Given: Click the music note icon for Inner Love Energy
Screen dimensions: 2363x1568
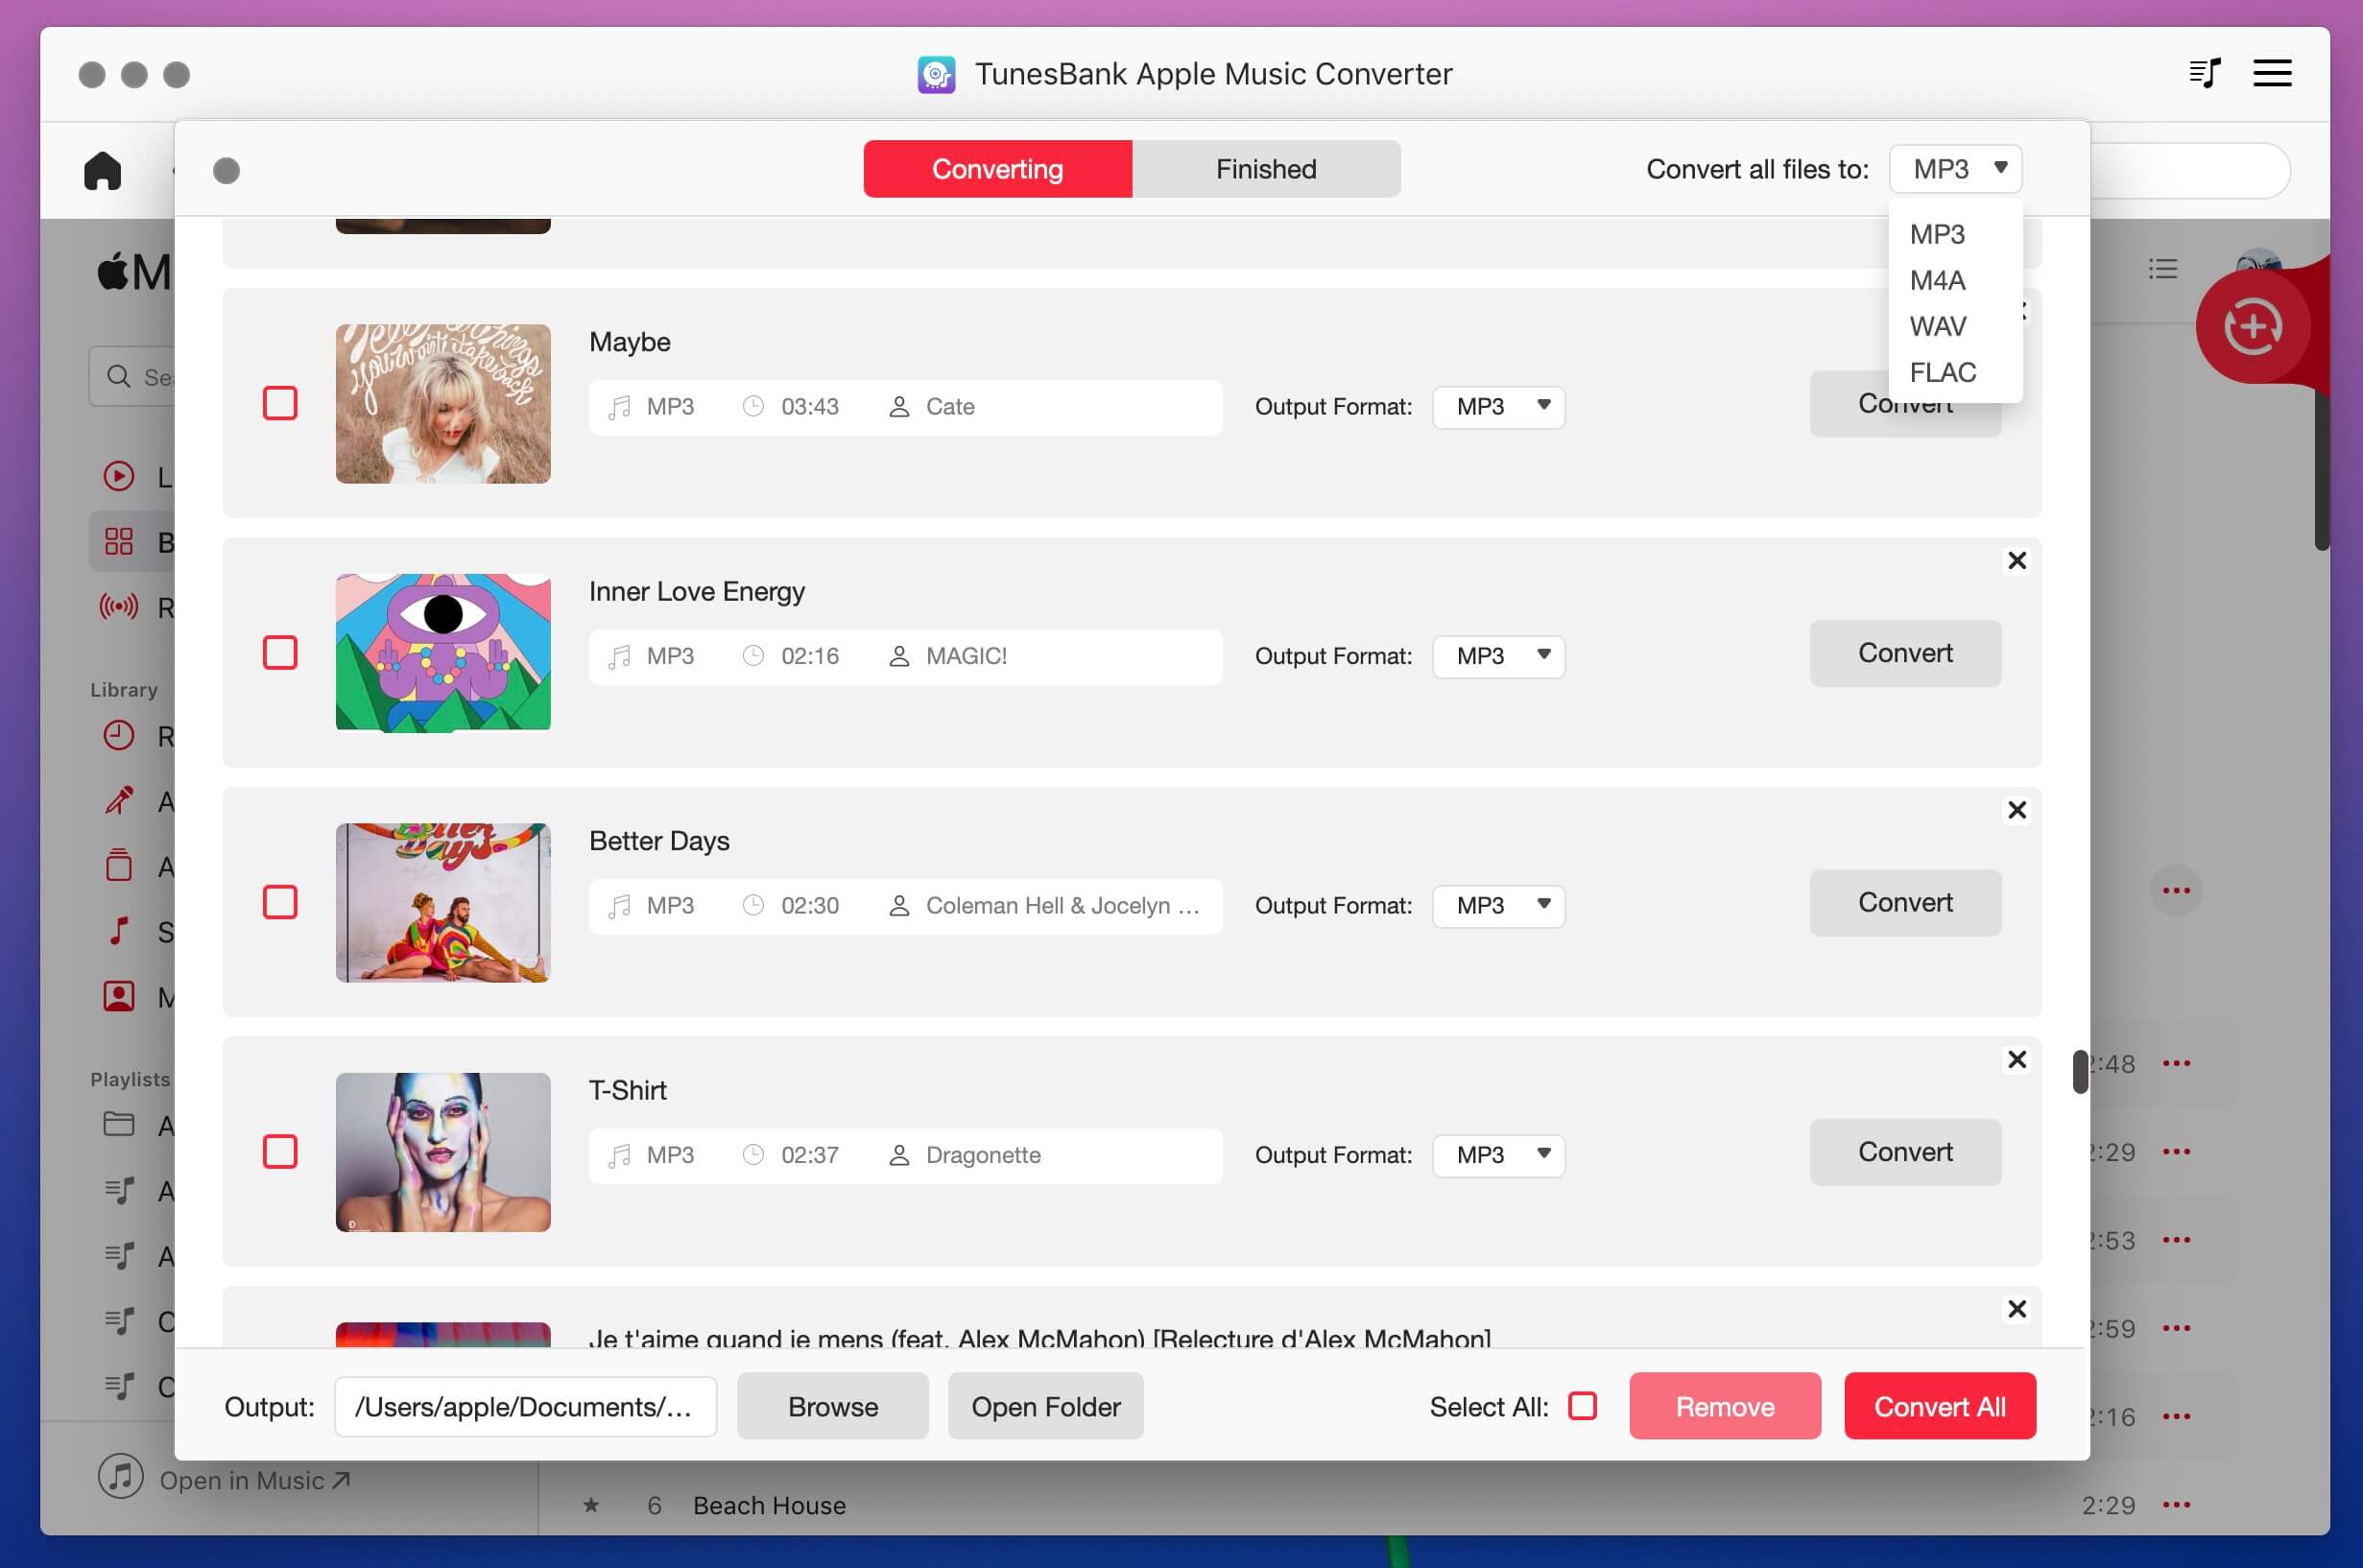Looking at the screenshot, I should (620, 654).
